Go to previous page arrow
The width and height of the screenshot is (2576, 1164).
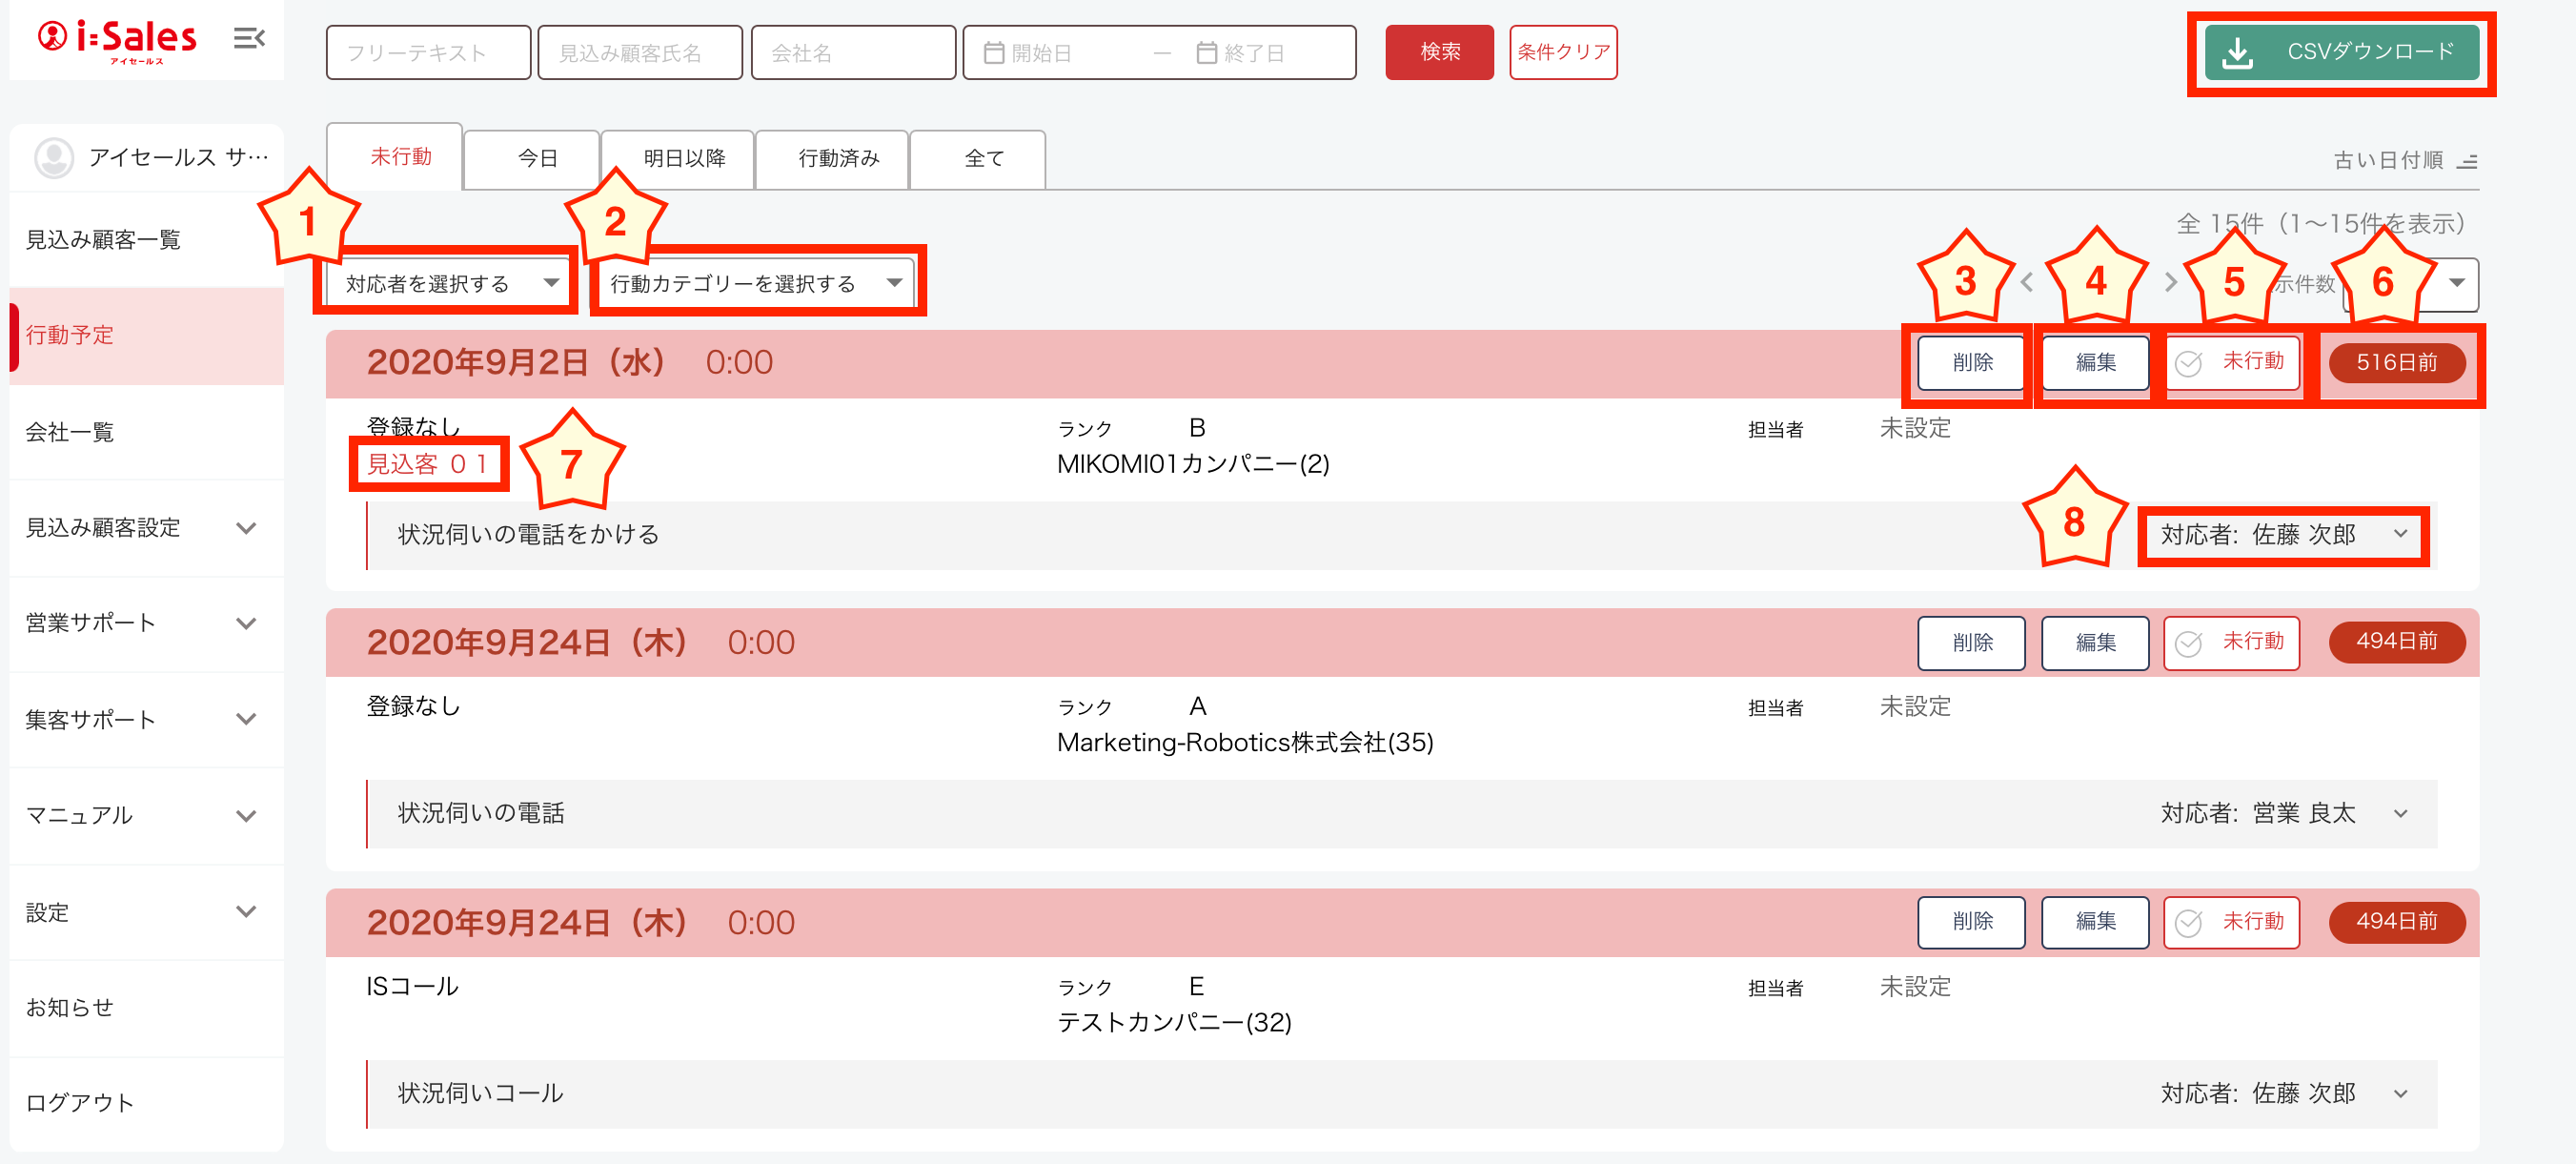point(2026,283)
